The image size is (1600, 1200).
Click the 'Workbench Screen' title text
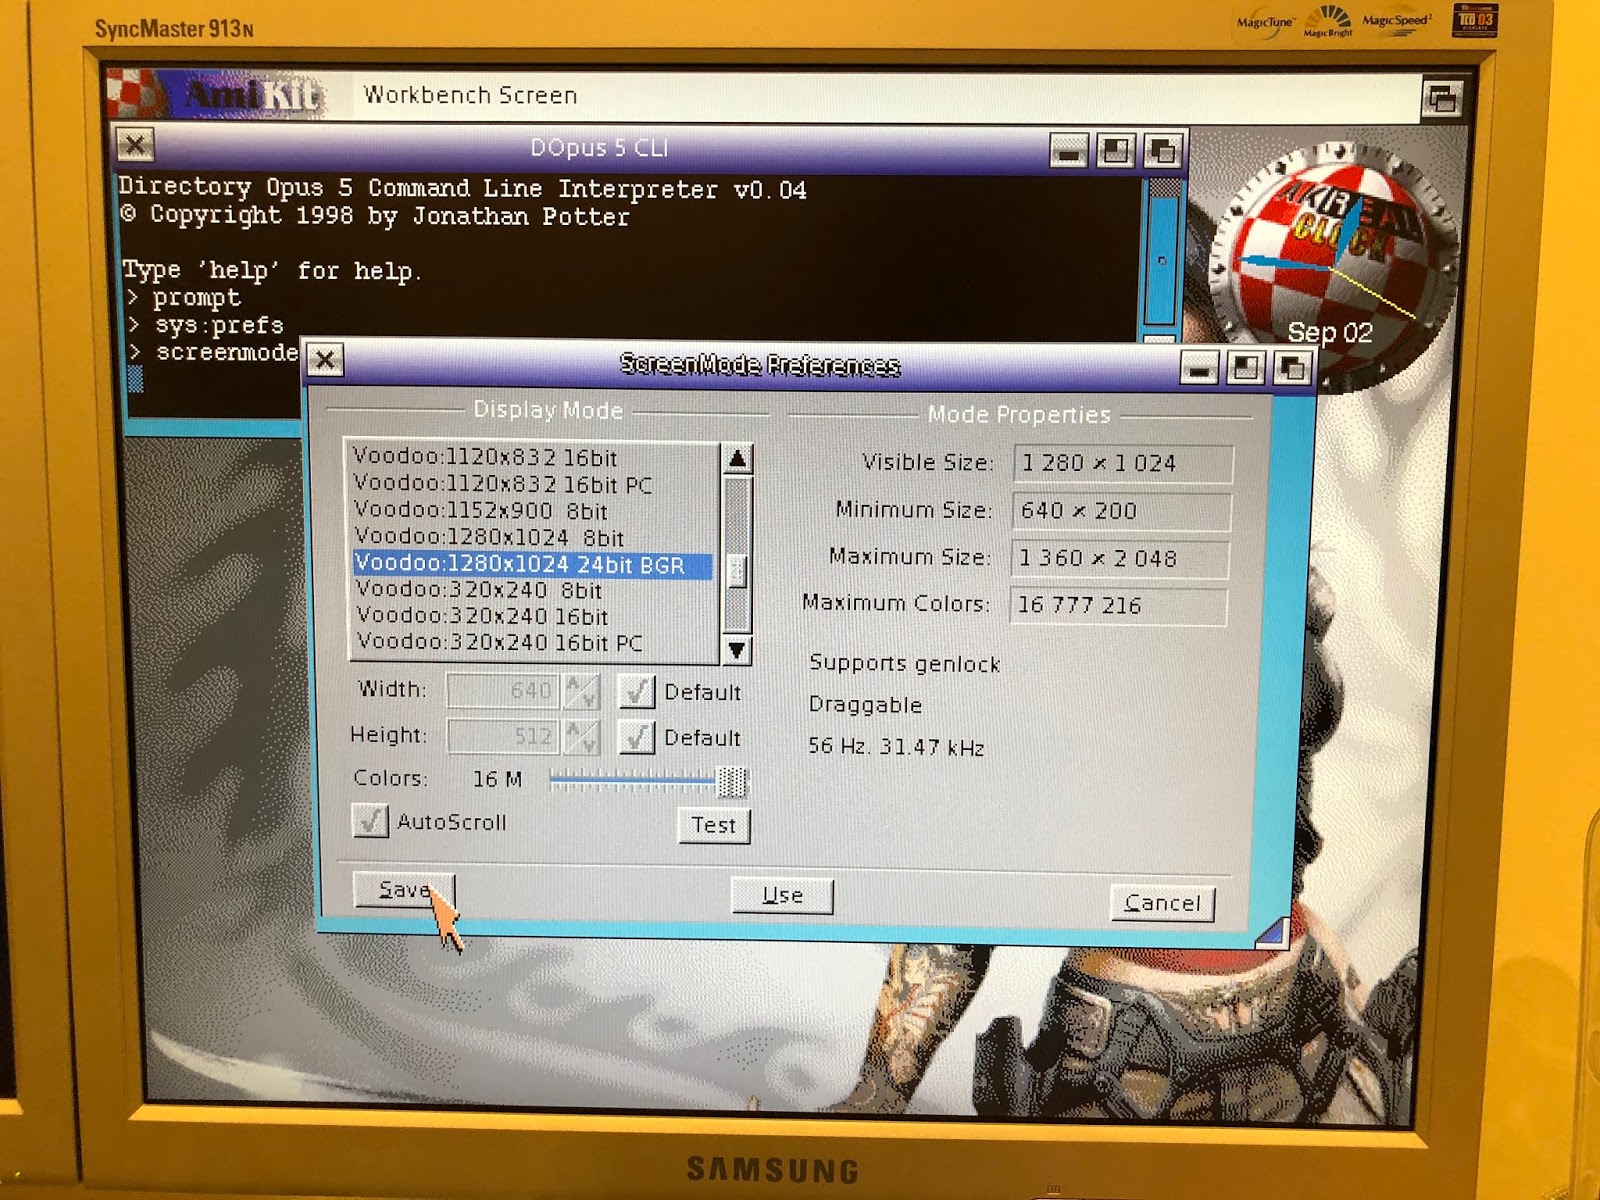[x=470, y=95]
